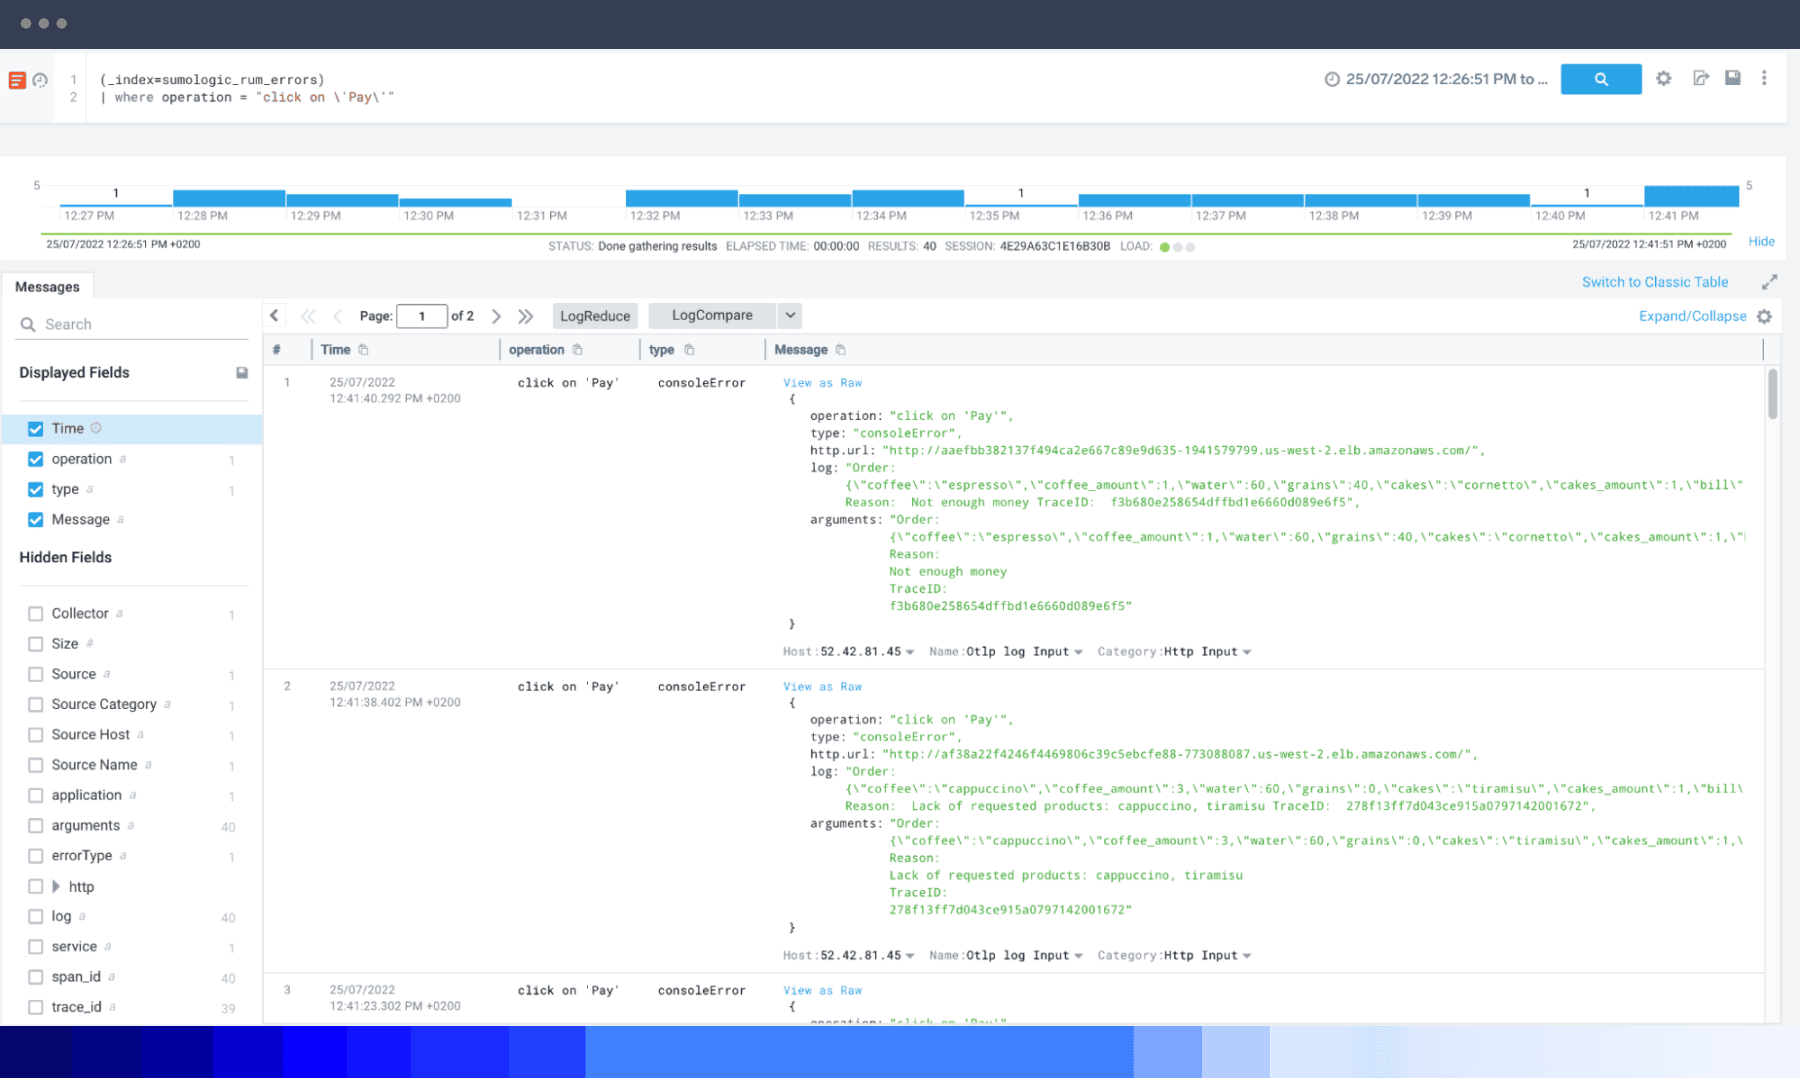
Task: Check the errorType hidden field
Action: 36,856
